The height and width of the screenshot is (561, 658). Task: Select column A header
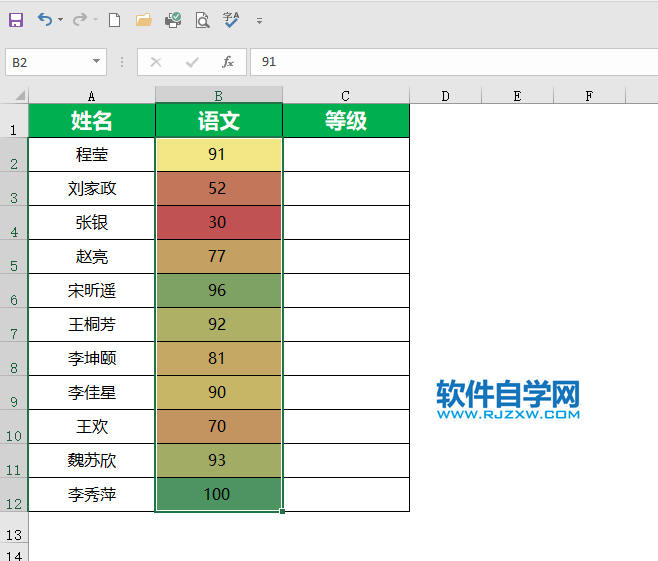(91, 95)
